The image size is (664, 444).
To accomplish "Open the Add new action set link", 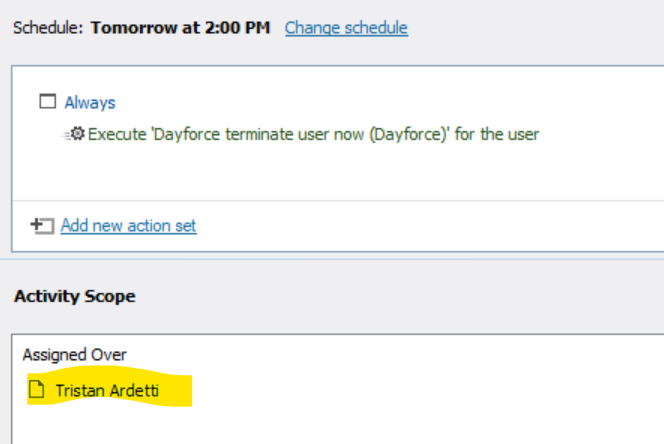I will [128, 226].
